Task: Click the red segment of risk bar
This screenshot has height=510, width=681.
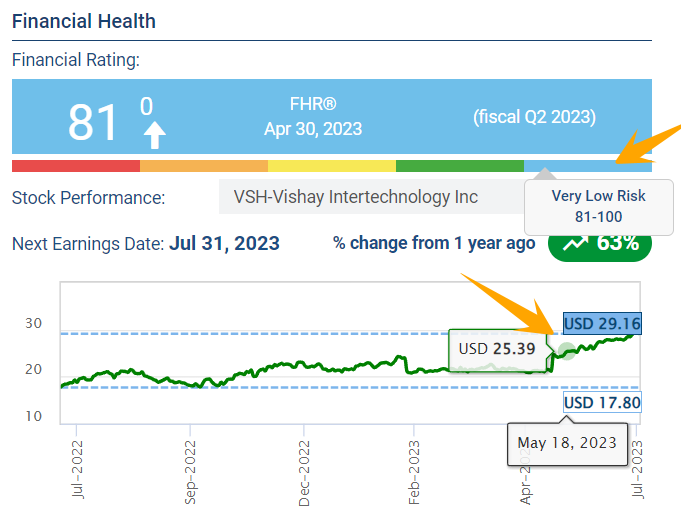Action: (76, 166)
